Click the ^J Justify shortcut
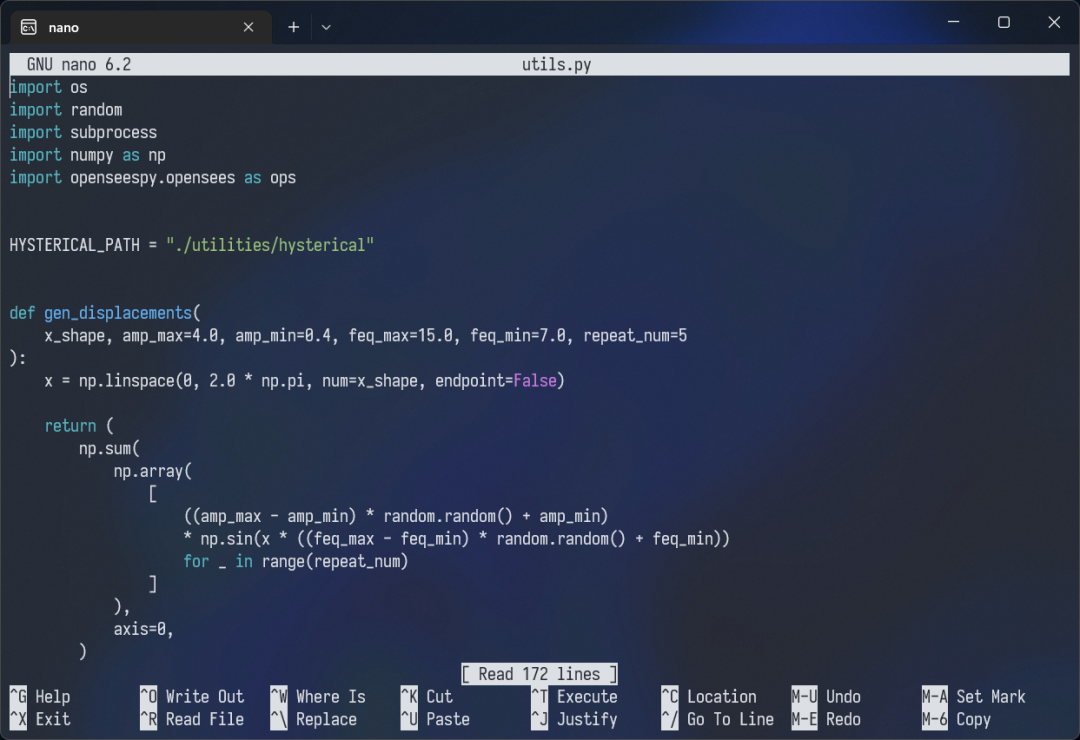 pyautogui.click(x=574, y=719)
